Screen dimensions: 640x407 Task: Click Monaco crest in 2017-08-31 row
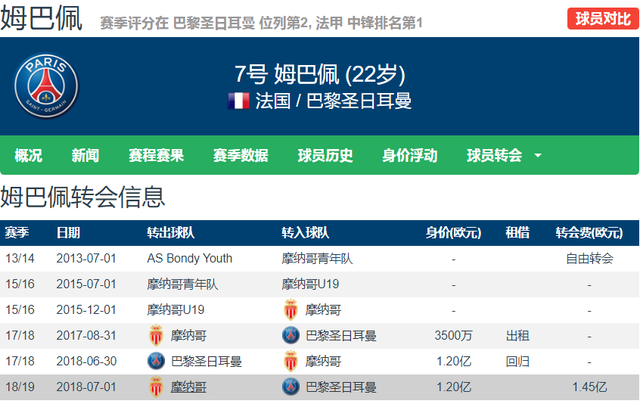(x=156, y=336)
